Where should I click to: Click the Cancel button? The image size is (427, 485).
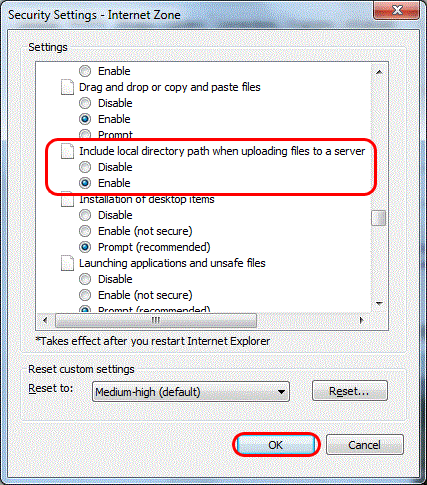[x=365, y=445]
